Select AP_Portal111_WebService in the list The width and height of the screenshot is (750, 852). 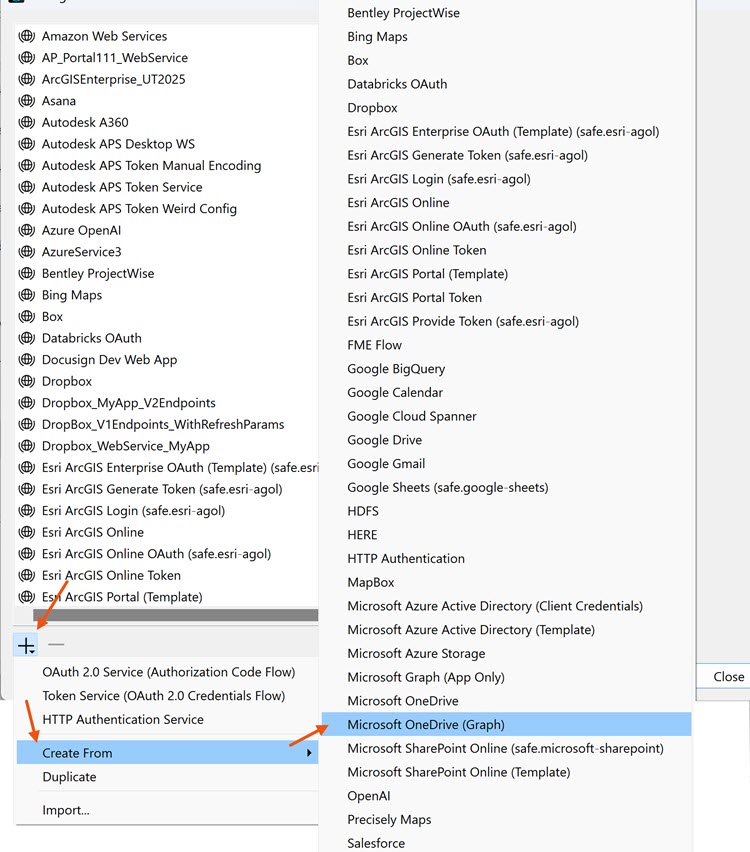(x=115, y=58)
